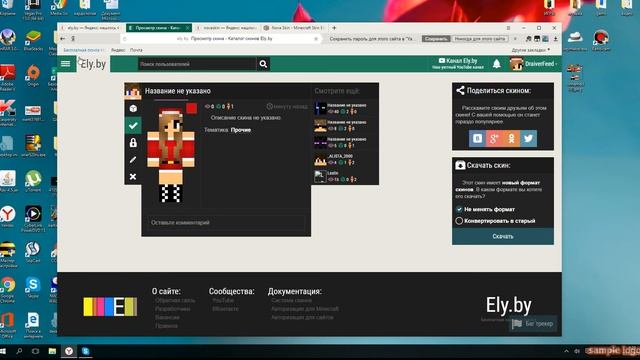This screenshot has width=640, height=360.
Task: Click the red square color swatch
Action: [191, 108]
